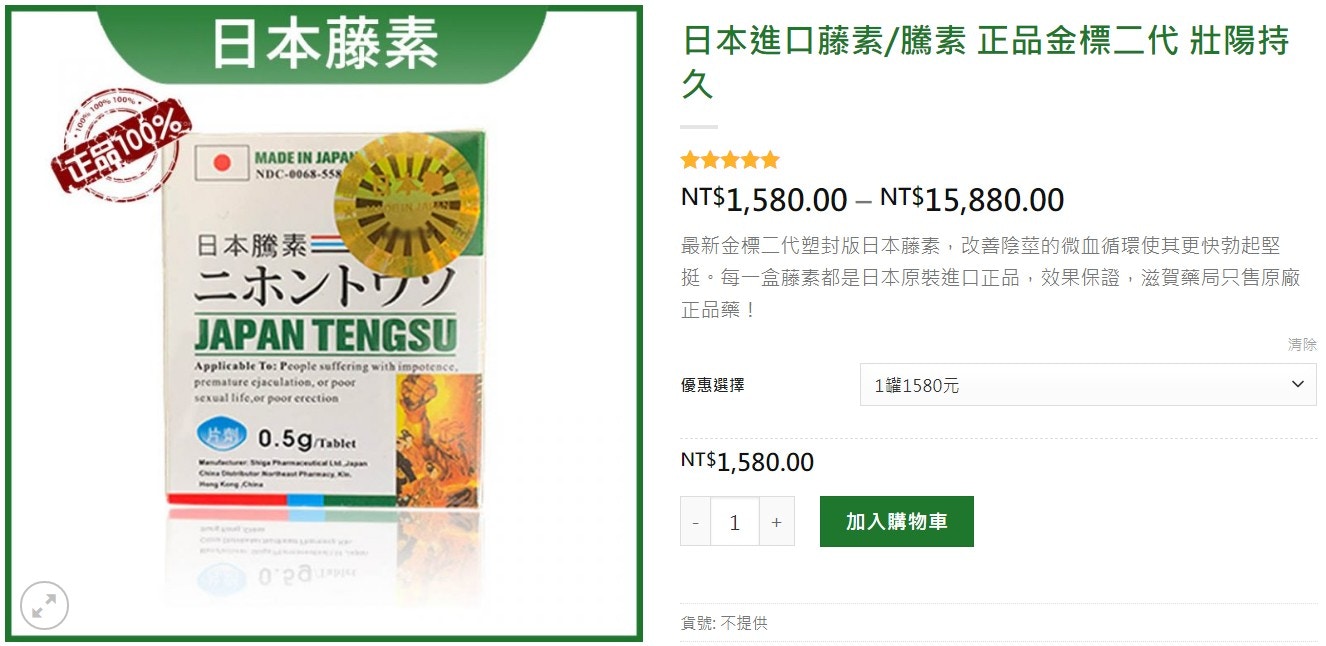The image size is (1326, 646).
Task: Click the 加入購物車 button
Action: click(897, 521)
